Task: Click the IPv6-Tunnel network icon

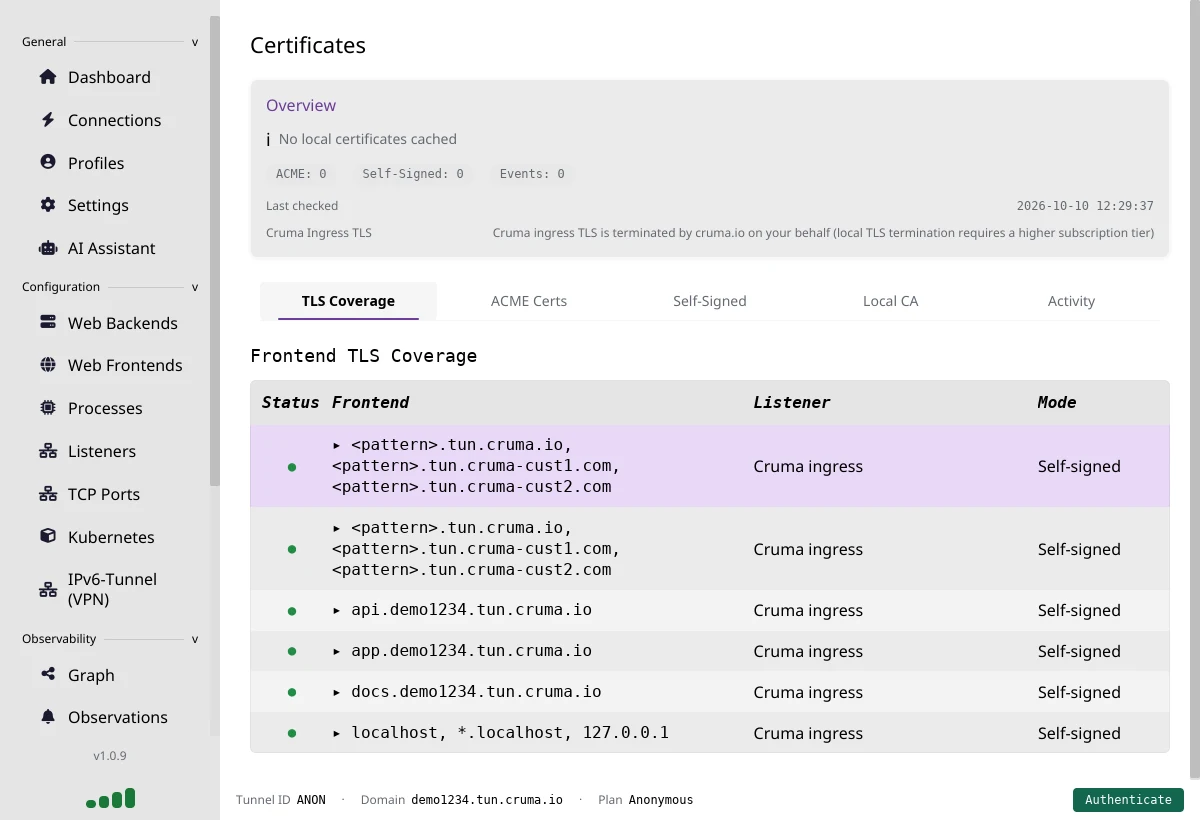Action: [x=48, y=589]
